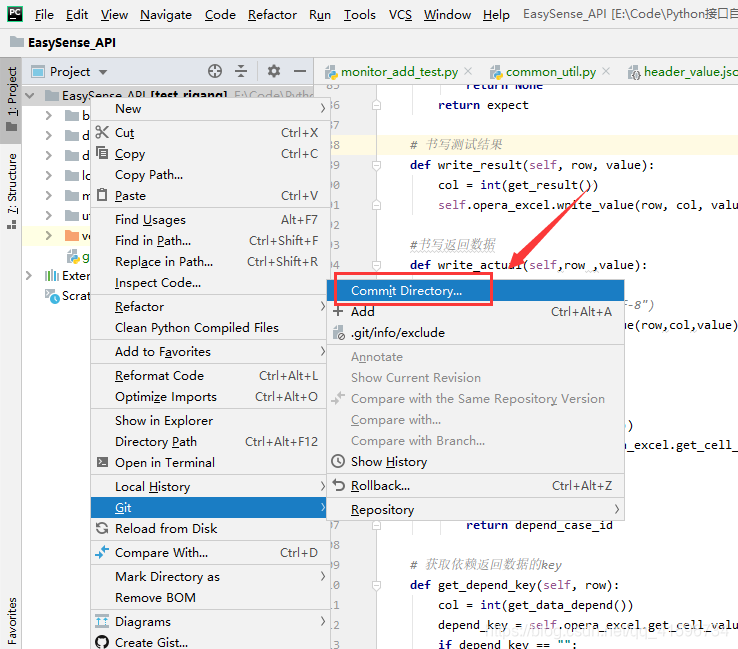Image resolution: width=738 pixels, height=649 pixels.
Task: Click the .git/info/exclude file icon
Action: [338, 332]
